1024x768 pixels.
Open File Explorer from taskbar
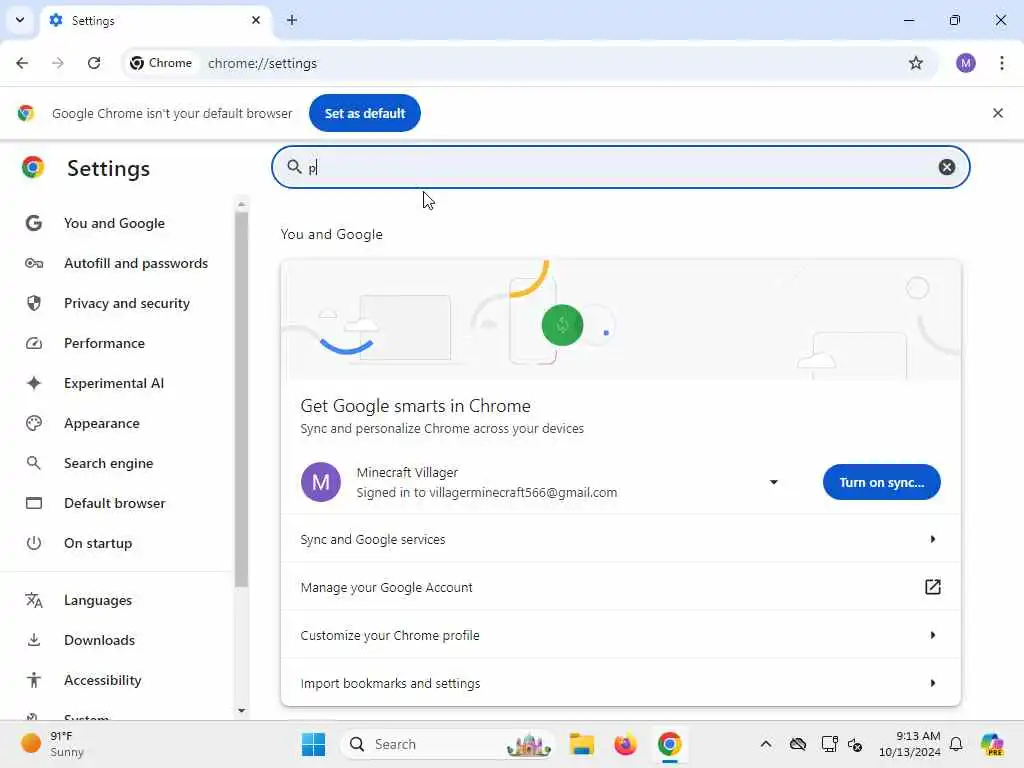pyautogui.click(x=581, y=744)
